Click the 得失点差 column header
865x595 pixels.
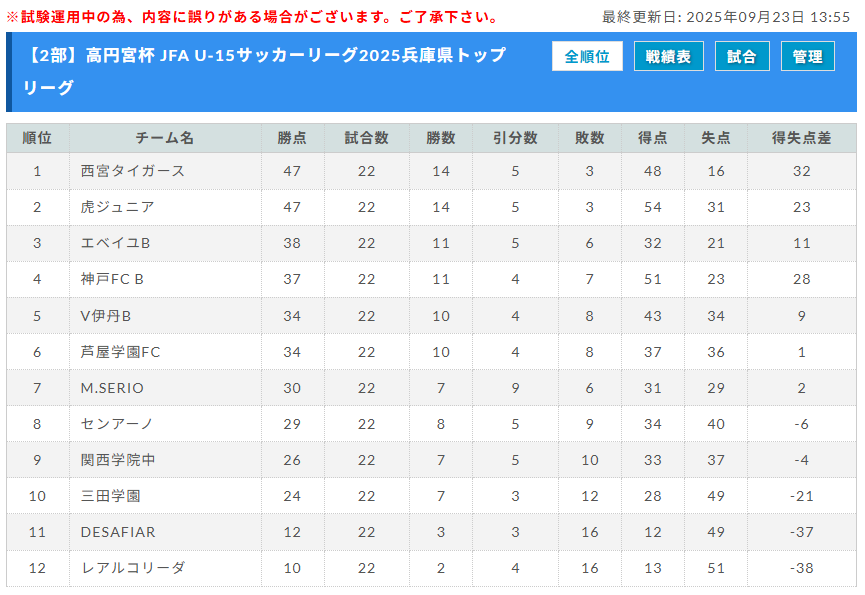tap(801, 138)
